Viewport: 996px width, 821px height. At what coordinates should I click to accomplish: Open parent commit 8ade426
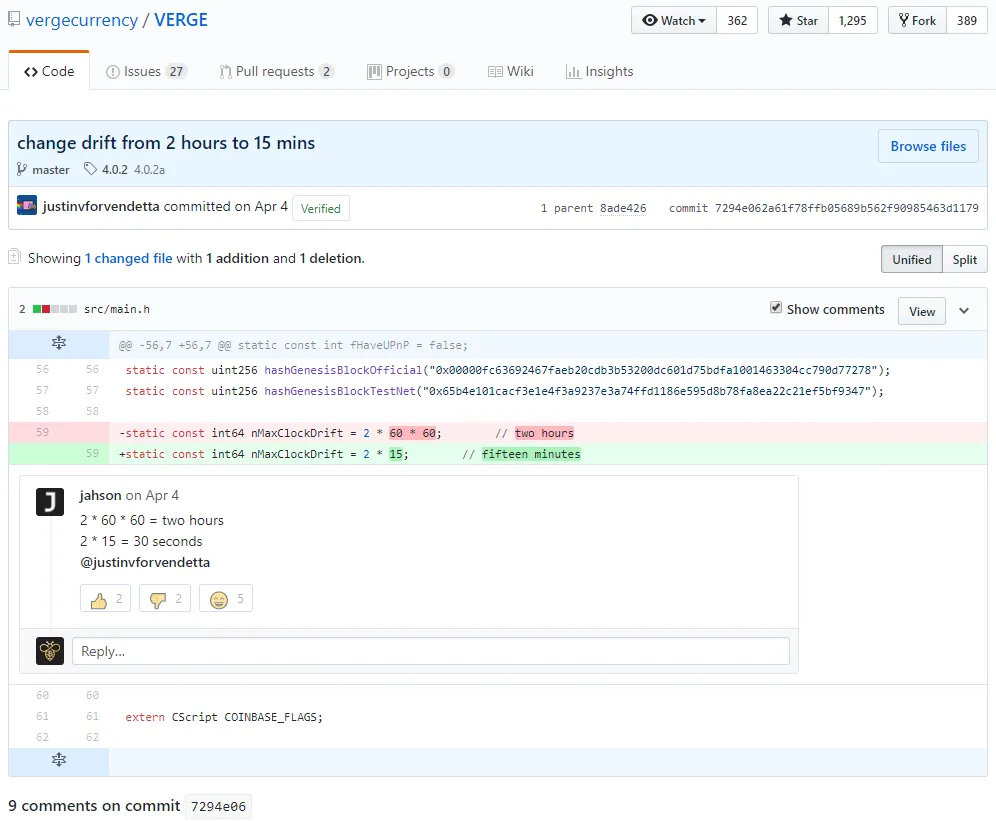point(623,208)
